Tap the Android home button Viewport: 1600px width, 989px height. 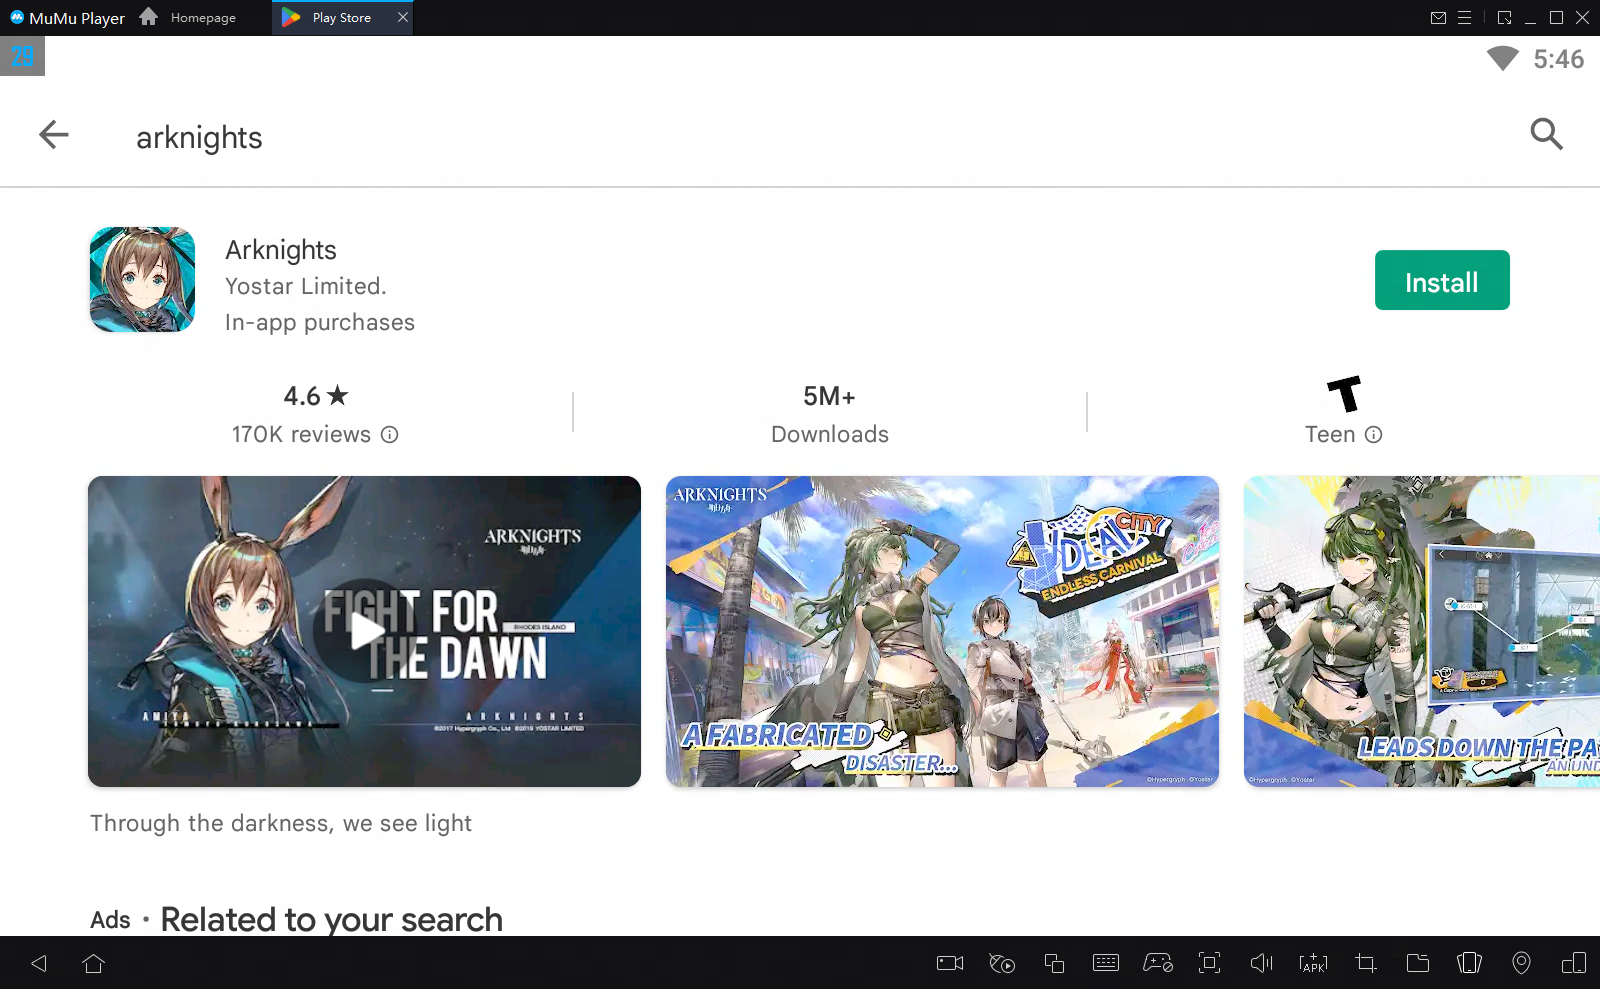94,963
